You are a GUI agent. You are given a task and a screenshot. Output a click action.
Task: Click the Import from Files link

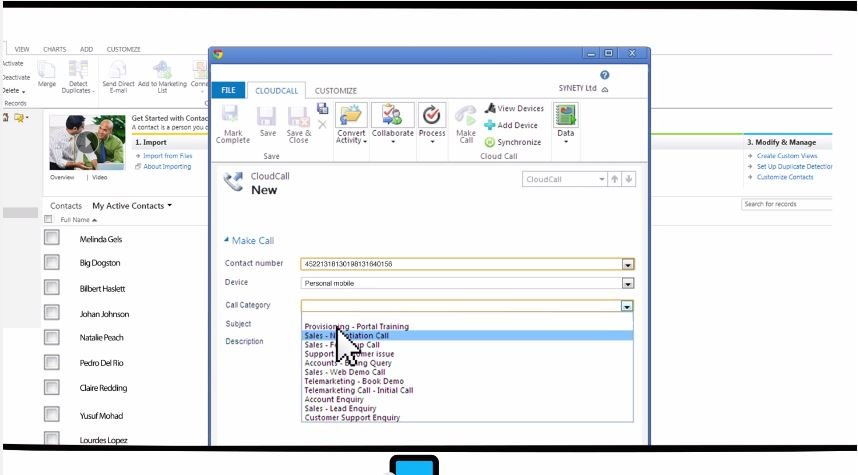[167, 156]
